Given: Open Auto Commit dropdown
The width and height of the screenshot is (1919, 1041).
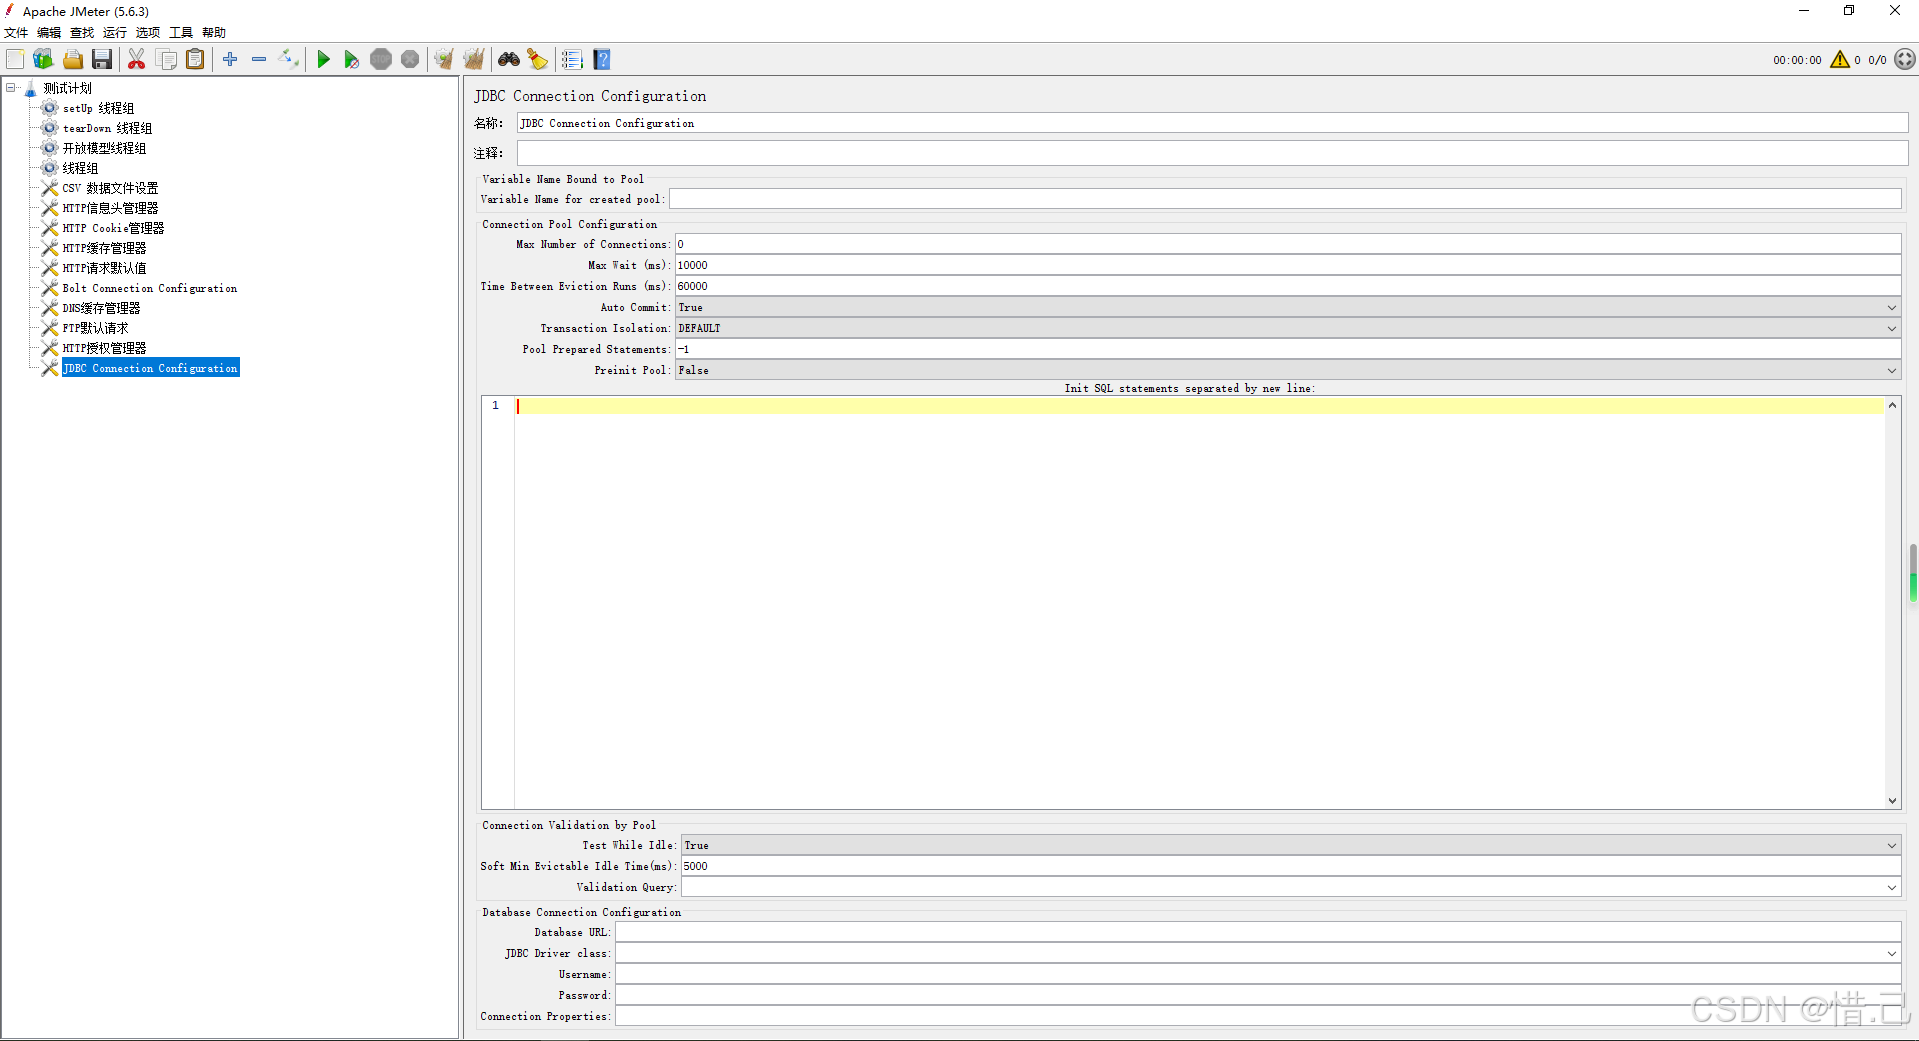Looking at the screenshot, I should point(1288,307).
